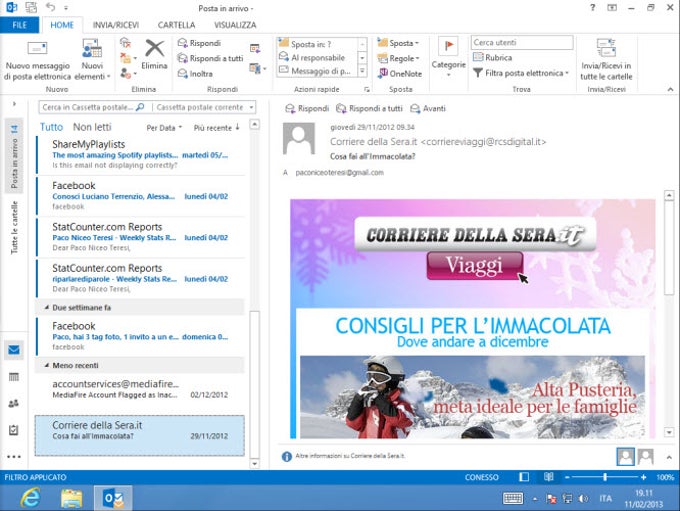
Task: Click Rispondi a tutti in the ribbon
Action: coord(211,58)
